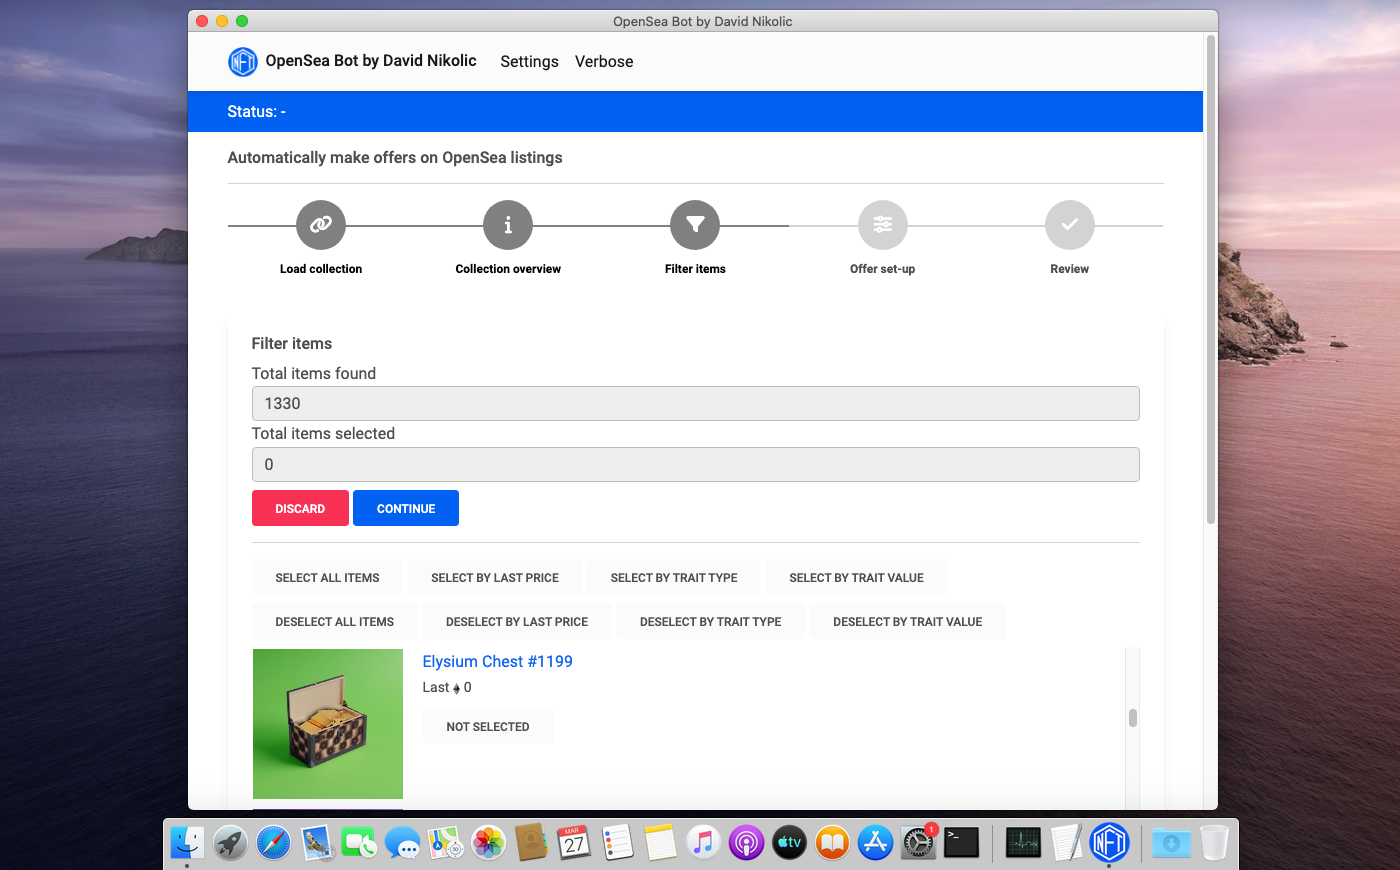Click the Total items found field
The image size is (1400, 870).
(x=695, y=403)
